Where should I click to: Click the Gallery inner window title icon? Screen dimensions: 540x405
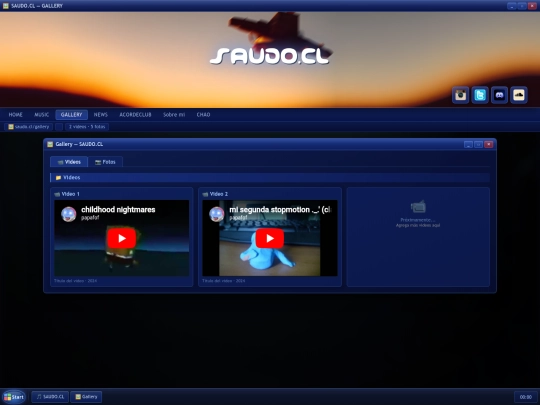point(50,144)
